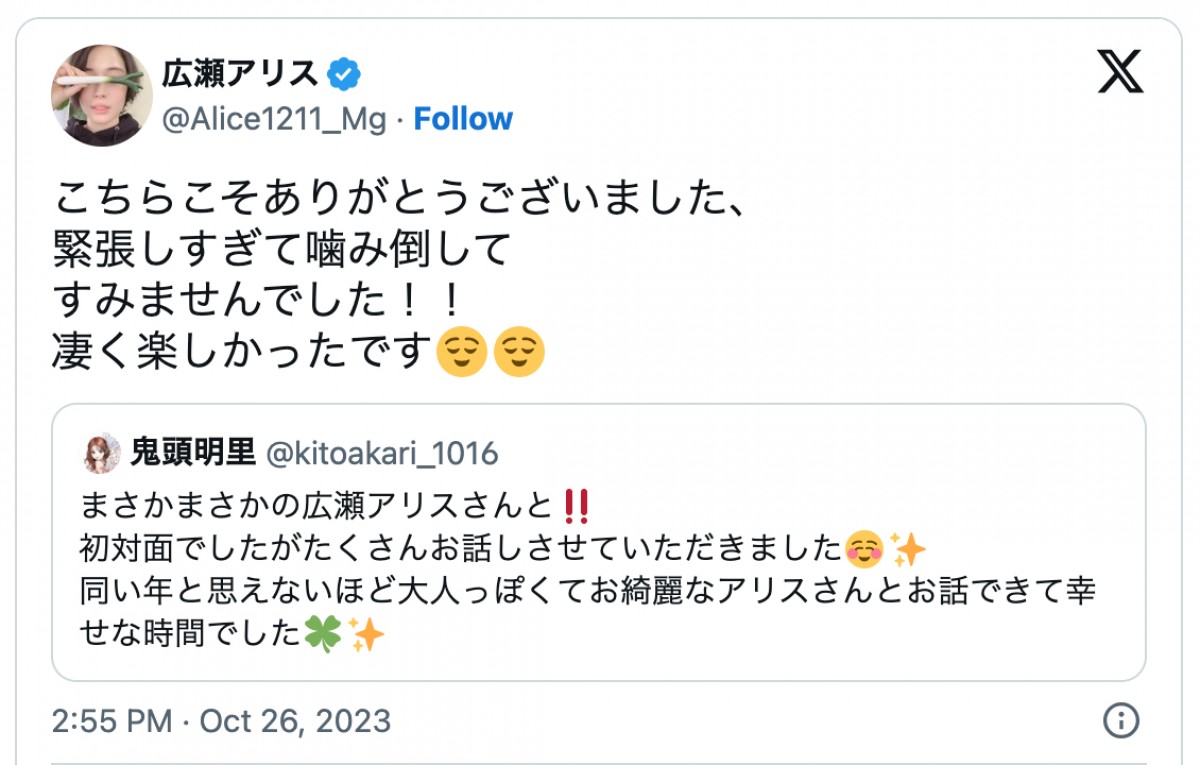Click the second relieved face emoji
The height and width of the screenshot is (765, 1200).
519,351
